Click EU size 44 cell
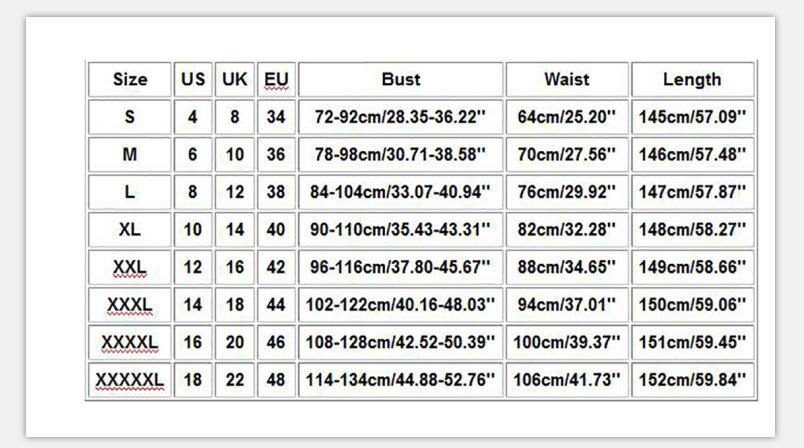The image size is (804, 448). (277, 305)
